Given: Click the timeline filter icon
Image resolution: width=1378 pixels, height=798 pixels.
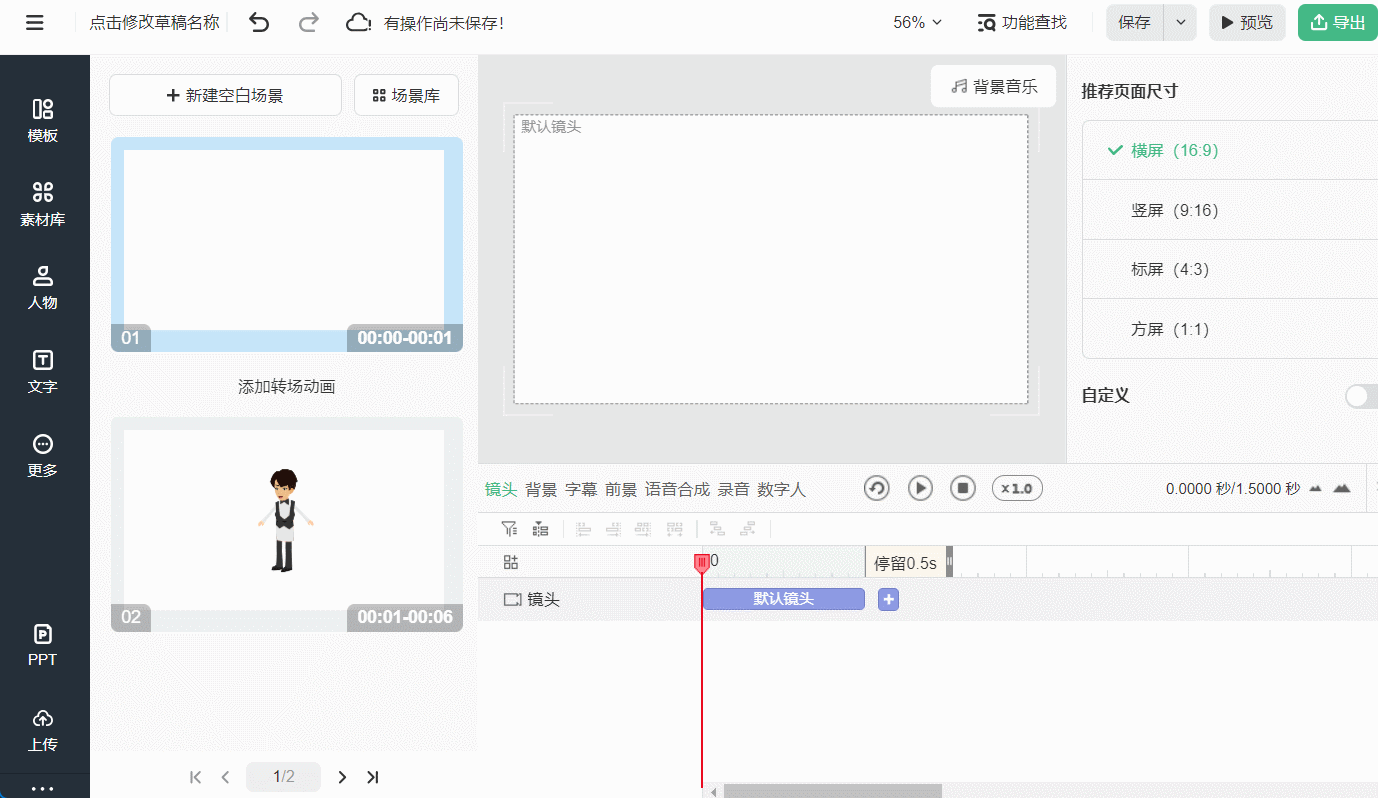Looking at the screenshot, I should pyautogui.click(x=509, y=529).
